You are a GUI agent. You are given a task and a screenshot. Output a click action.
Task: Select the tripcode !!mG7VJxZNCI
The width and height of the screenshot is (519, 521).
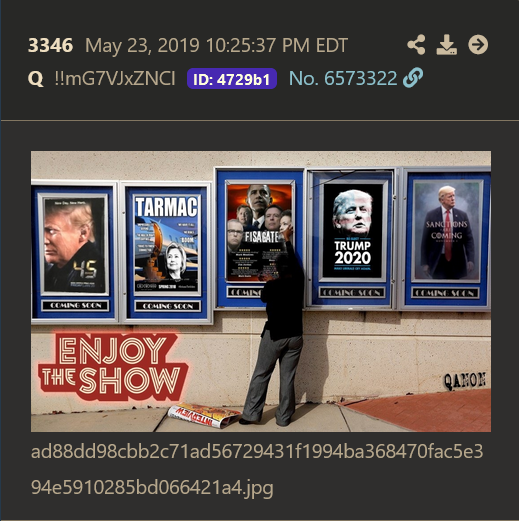point(115,79)
